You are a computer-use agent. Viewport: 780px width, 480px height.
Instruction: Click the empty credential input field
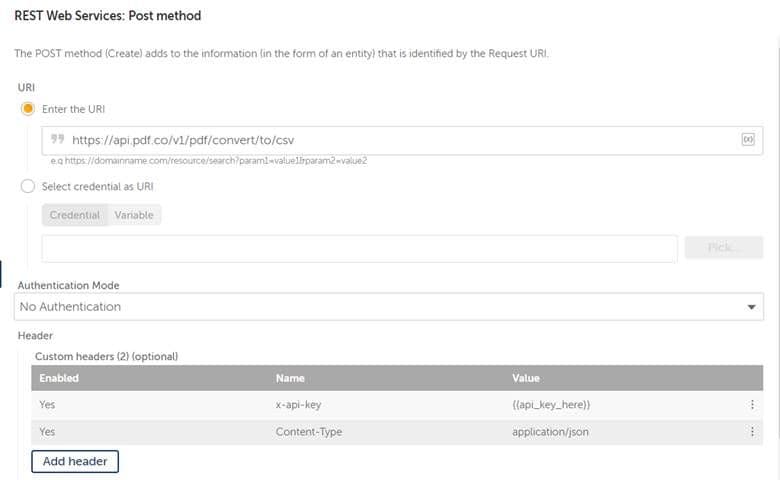pos(359,249)
